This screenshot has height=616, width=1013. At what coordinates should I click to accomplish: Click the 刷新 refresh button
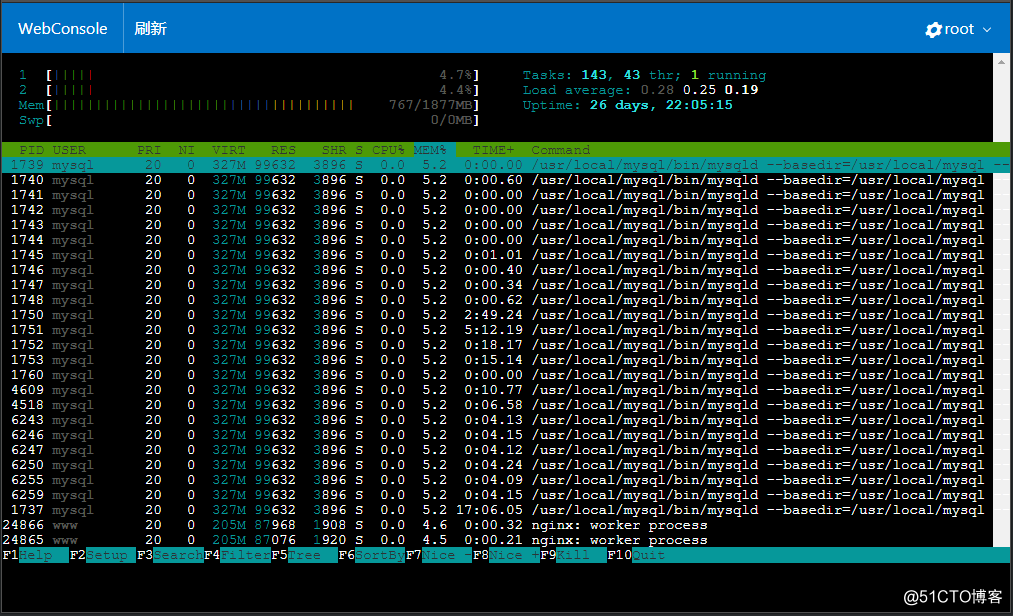tap(151, 28)
